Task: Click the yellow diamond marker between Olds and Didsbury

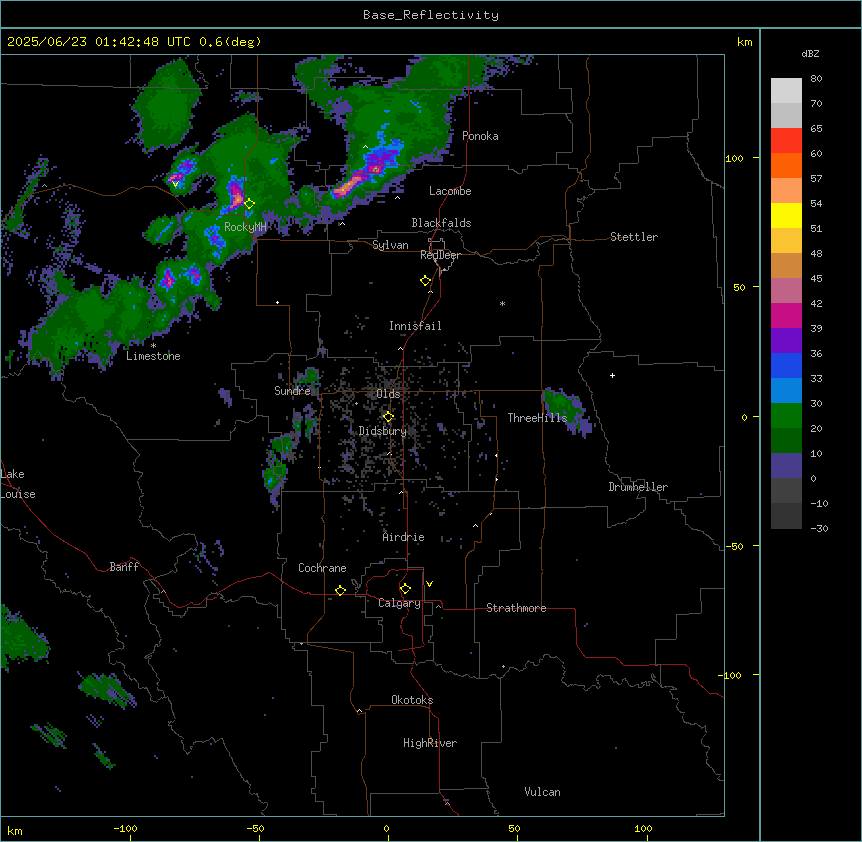Action: click(x=388, y=417)
